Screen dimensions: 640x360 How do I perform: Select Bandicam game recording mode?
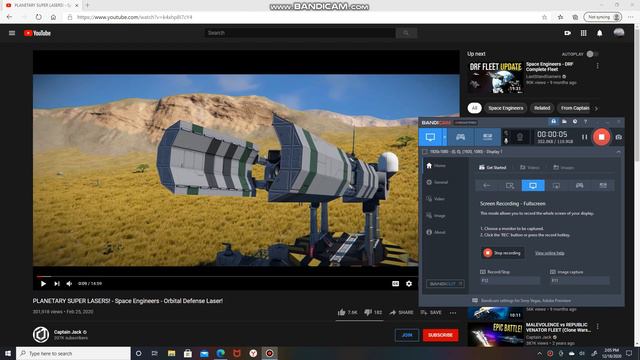(x=460, y=137)
